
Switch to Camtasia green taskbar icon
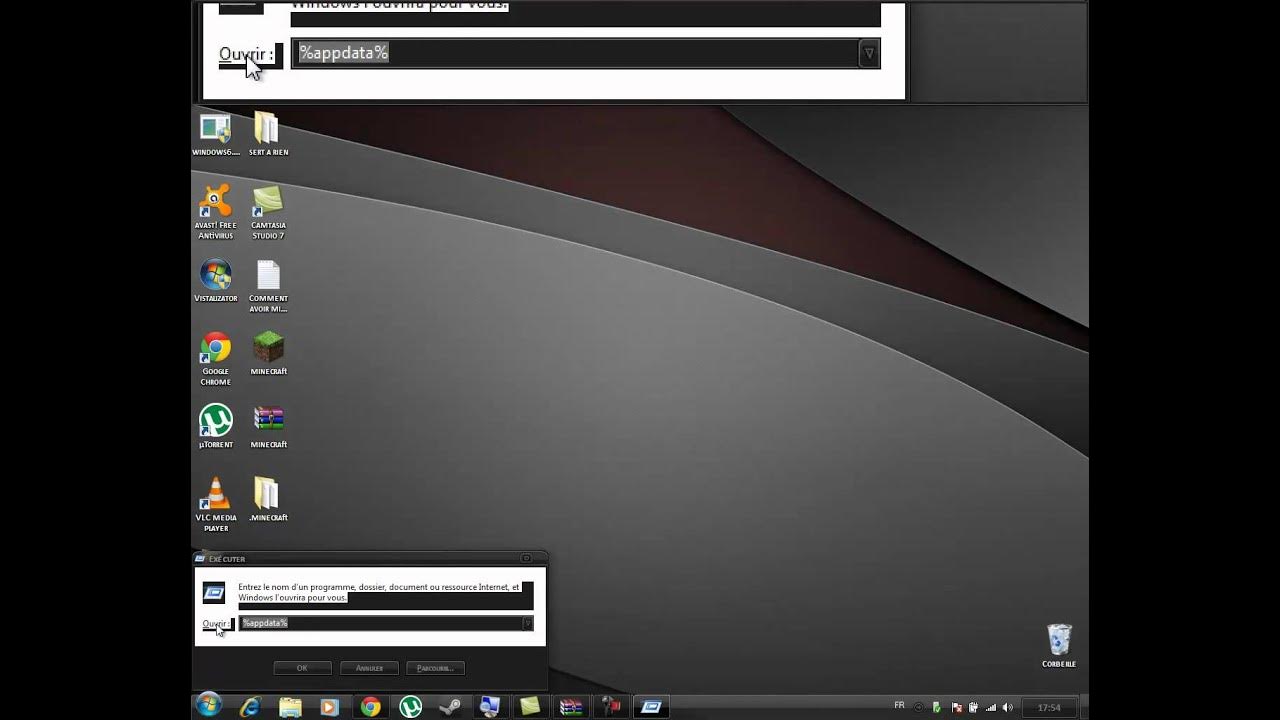[x=530, y=706]
